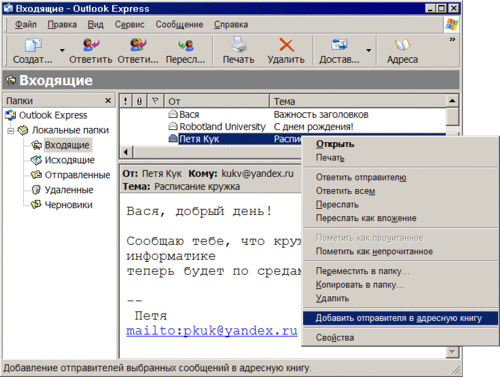The width and height of the screenshot is (500, 377).
Task: Select the Черновики folder
Action: 68,205
